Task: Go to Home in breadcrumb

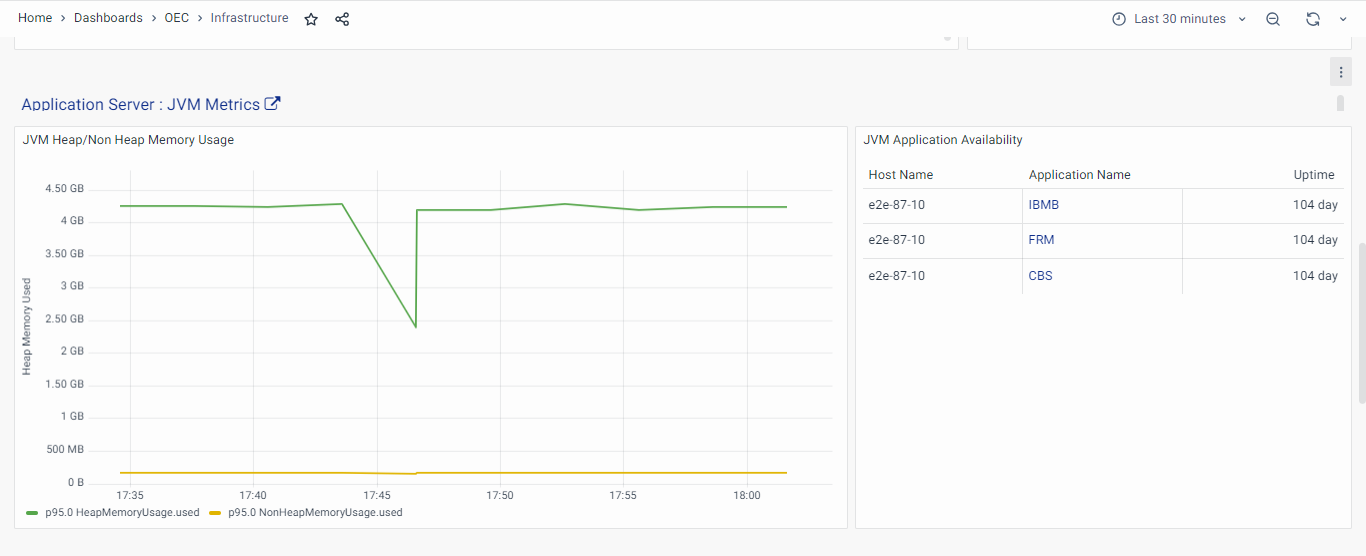Action: tap(35, 18)
